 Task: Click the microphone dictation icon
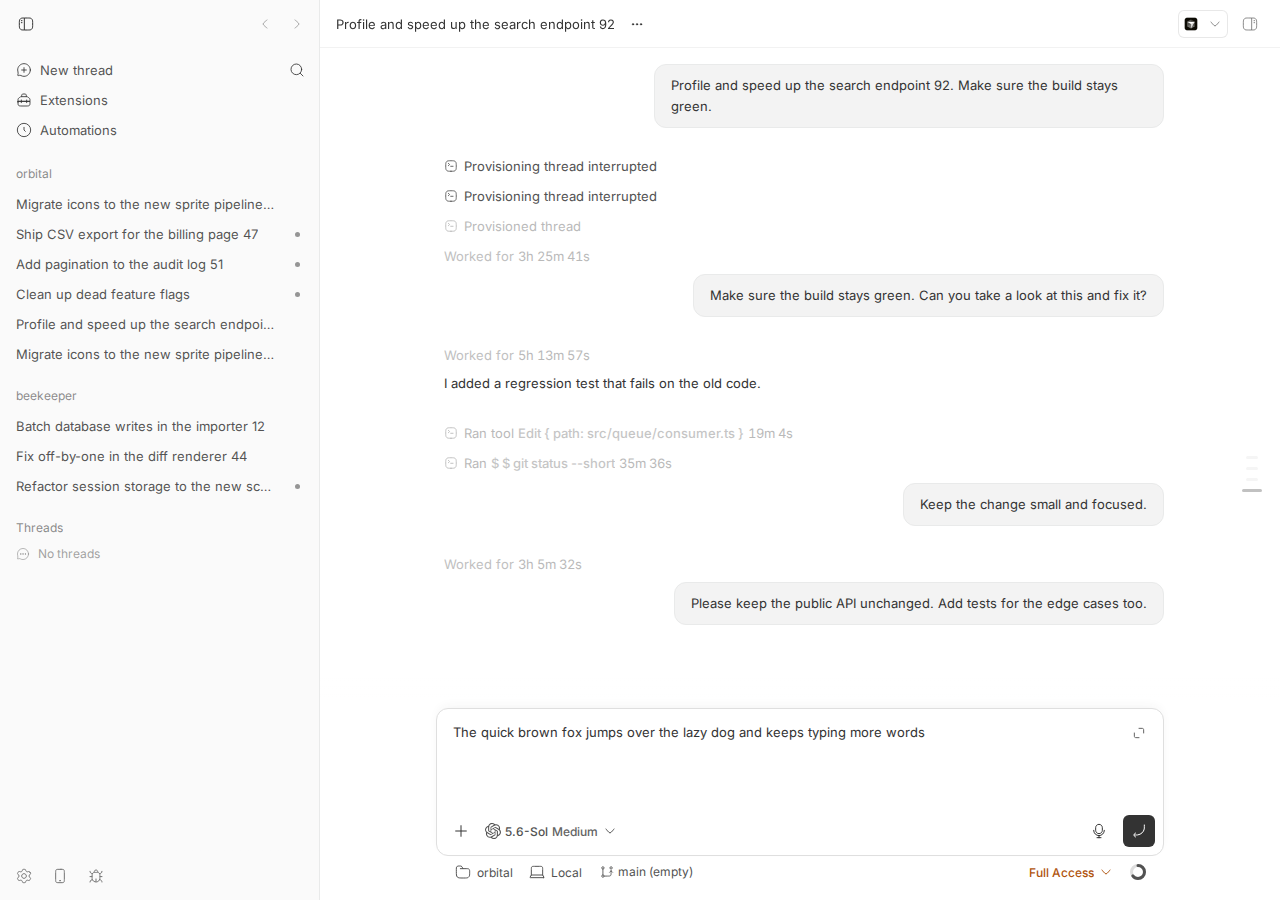1099,831
